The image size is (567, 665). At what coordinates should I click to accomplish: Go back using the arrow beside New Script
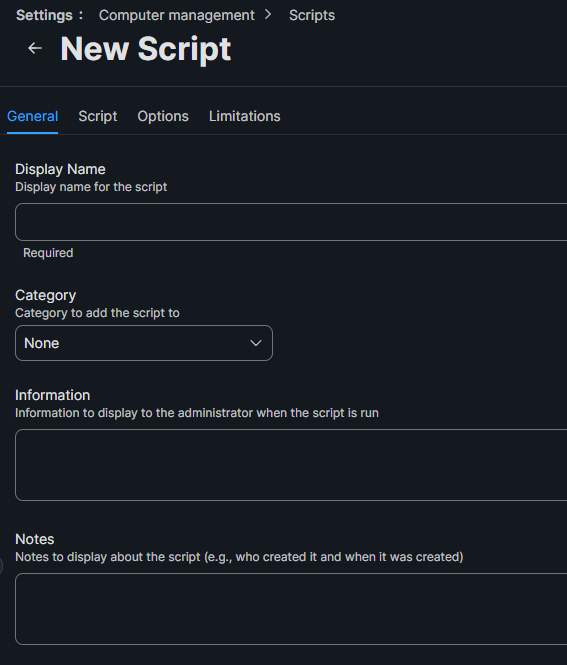click(x=35, y=48)
